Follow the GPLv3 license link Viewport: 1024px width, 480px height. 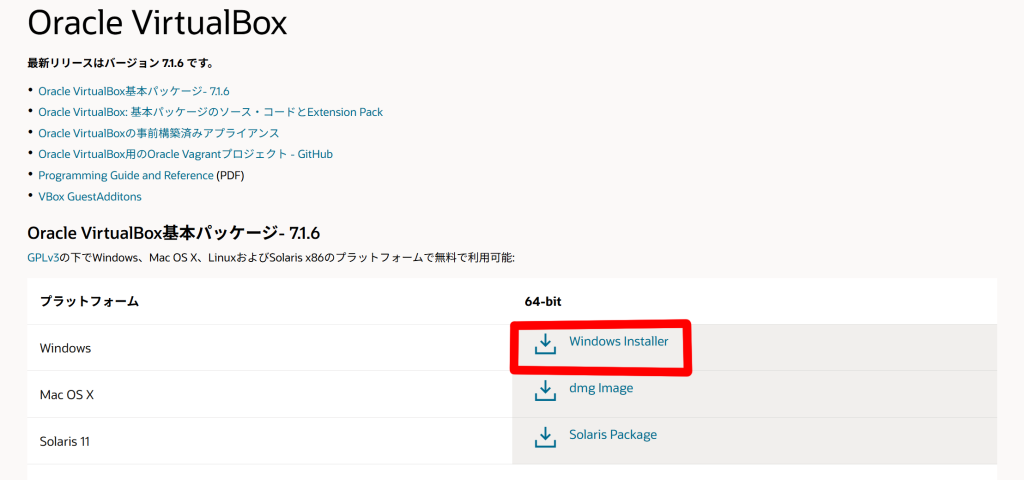pyautogui.click(x=43, y=258)
